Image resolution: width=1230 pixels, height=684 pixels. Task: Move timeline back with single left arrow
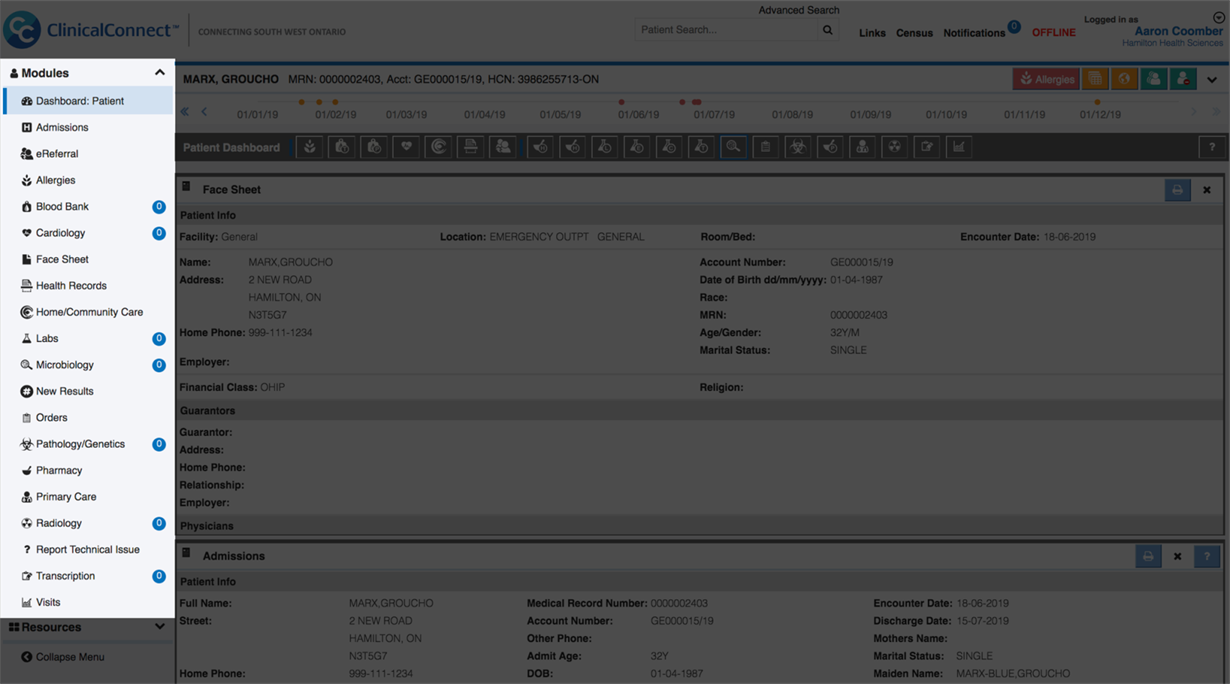tap(205, 112)
